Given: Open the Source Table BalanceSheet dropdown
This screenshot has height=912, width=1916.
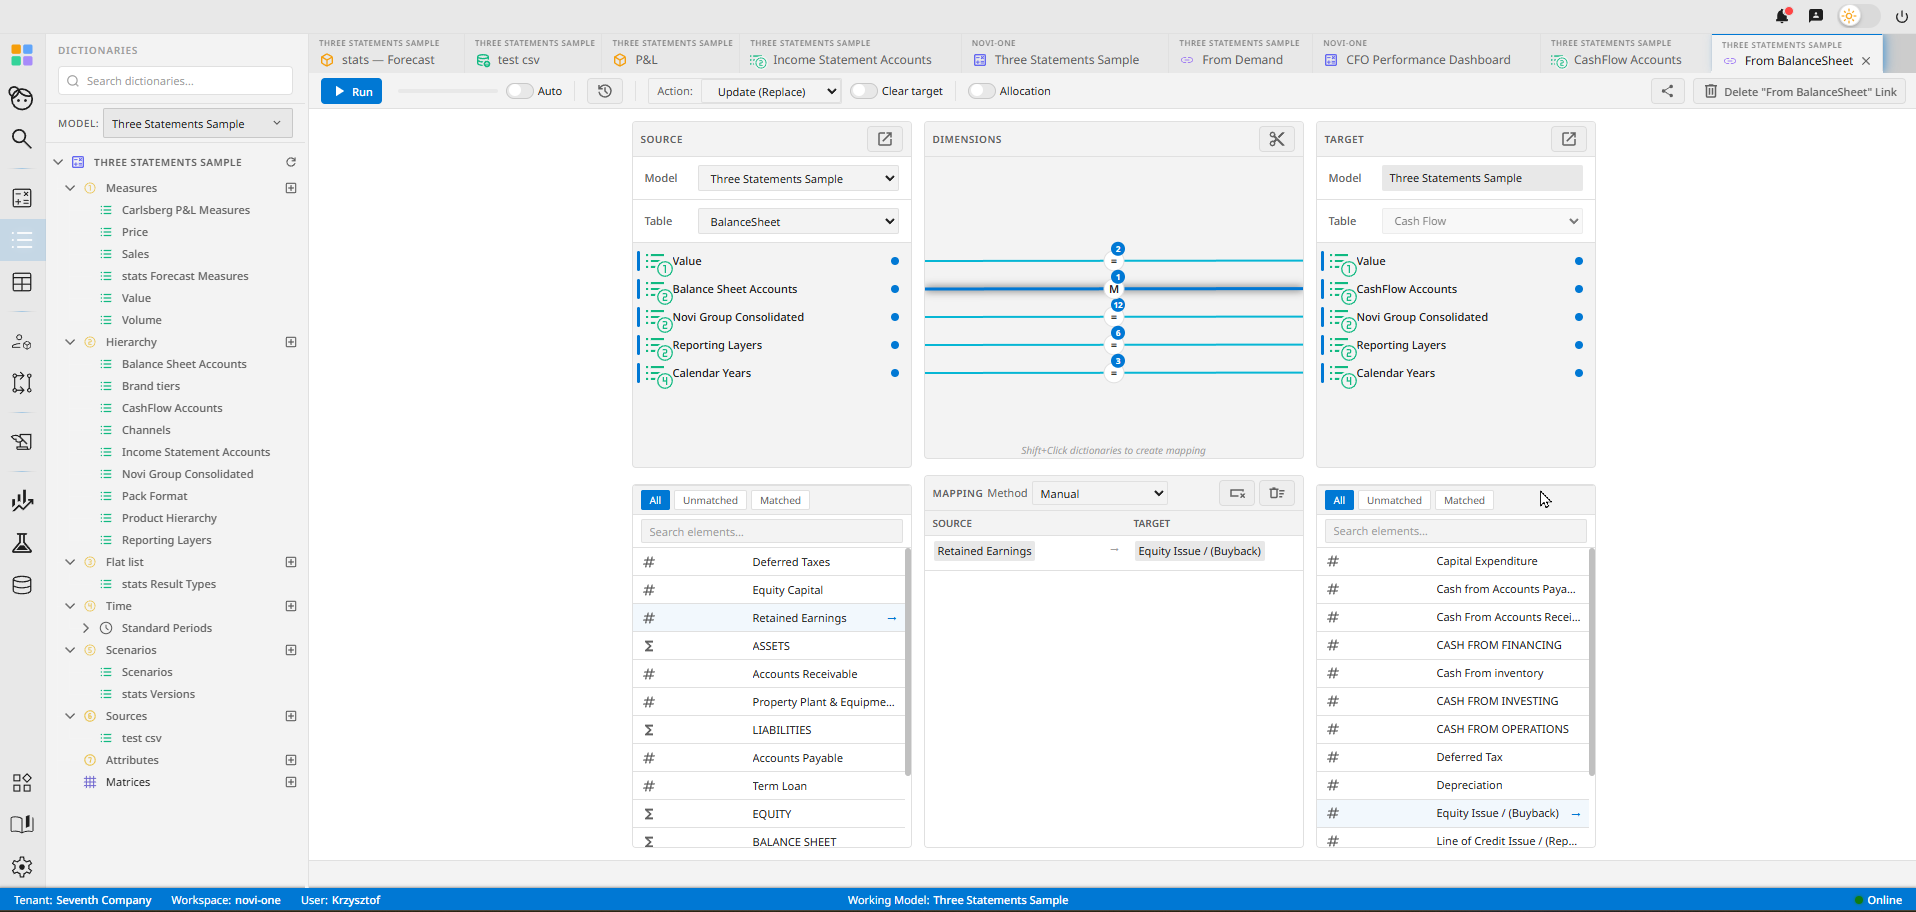Looking at the screenshot, I should (x=798, y=222).
